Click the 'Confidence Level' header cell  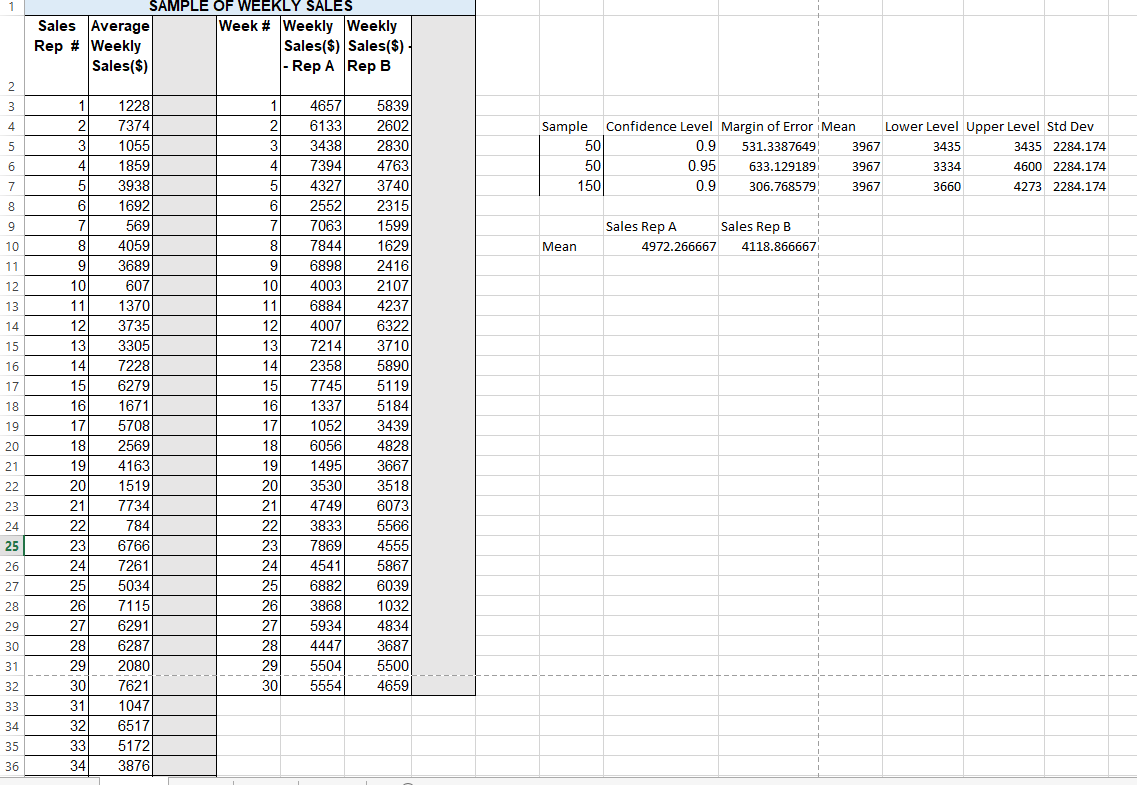point(659,126)
